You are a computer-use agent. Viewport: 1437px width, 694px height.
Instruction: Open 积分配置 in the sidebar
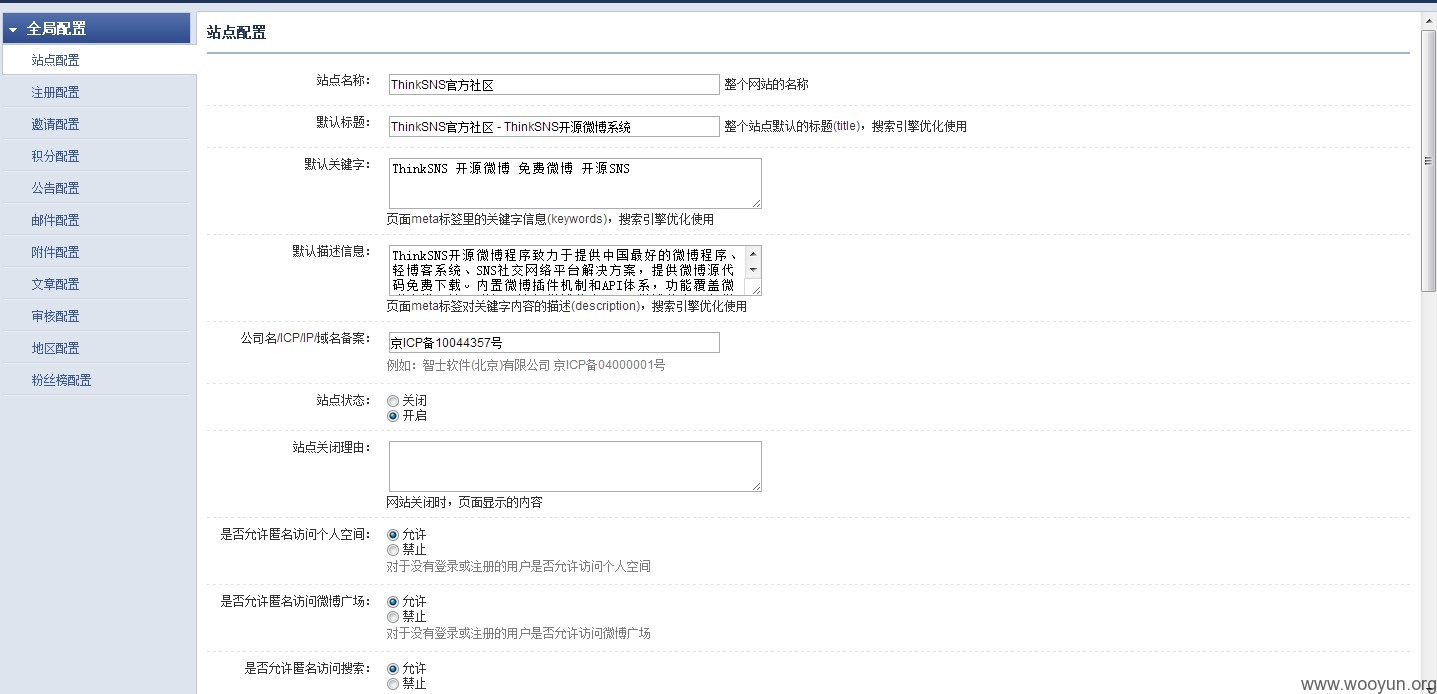coord(55,156)
